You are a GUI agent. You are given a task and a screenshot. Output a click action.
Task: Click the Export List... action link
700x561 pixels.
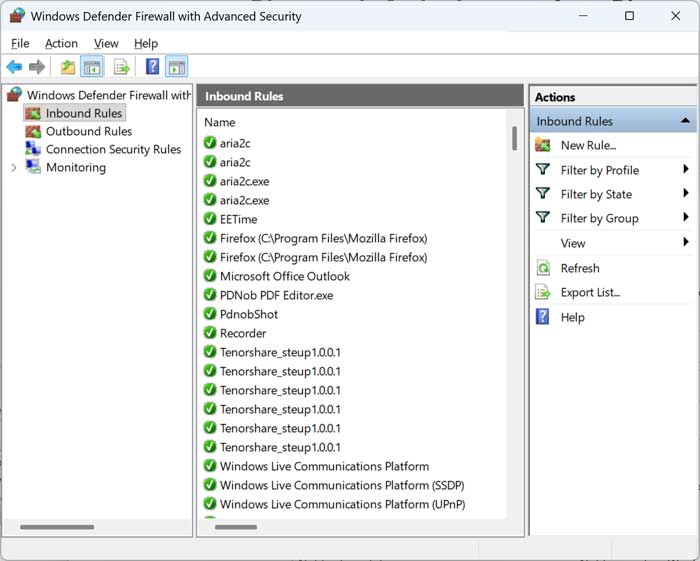pyautogui.click(x=590, y=293)
